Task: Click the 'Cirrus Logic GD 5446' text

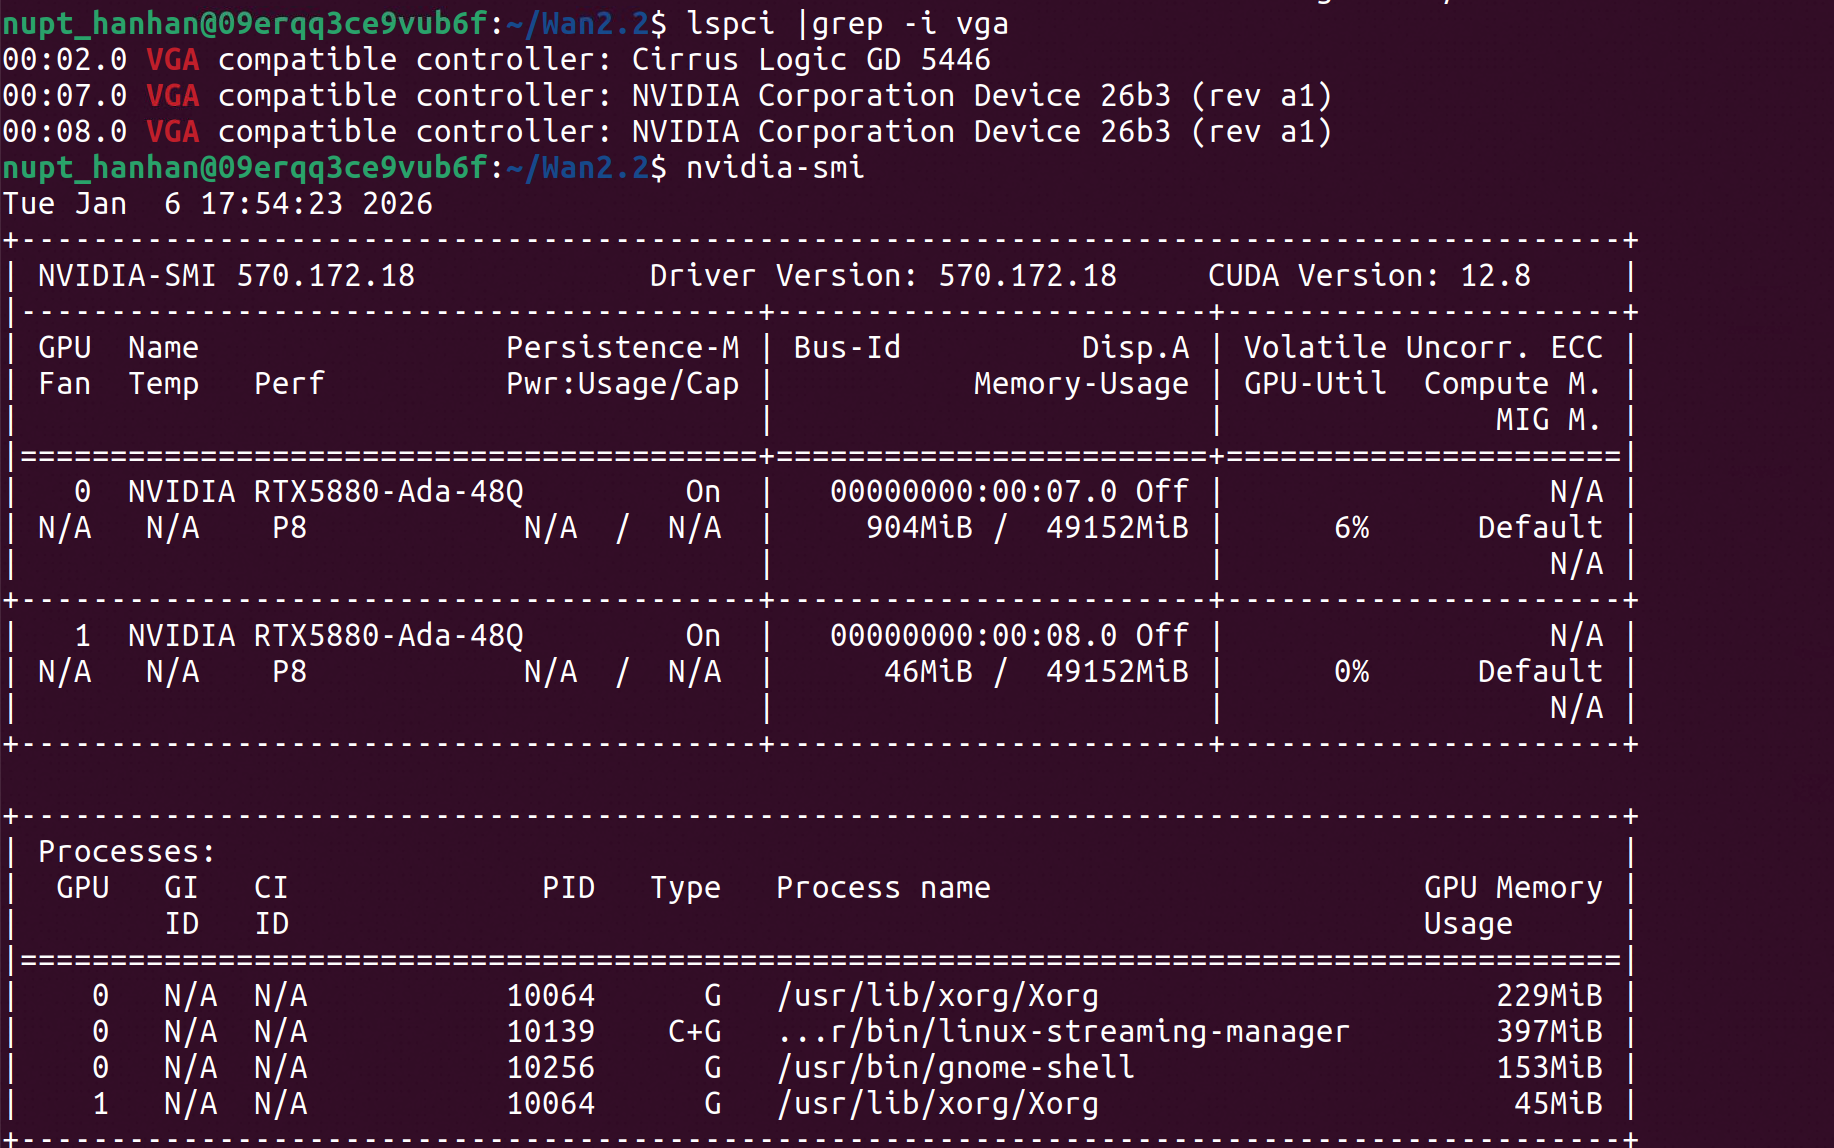Action: point(811,59)
